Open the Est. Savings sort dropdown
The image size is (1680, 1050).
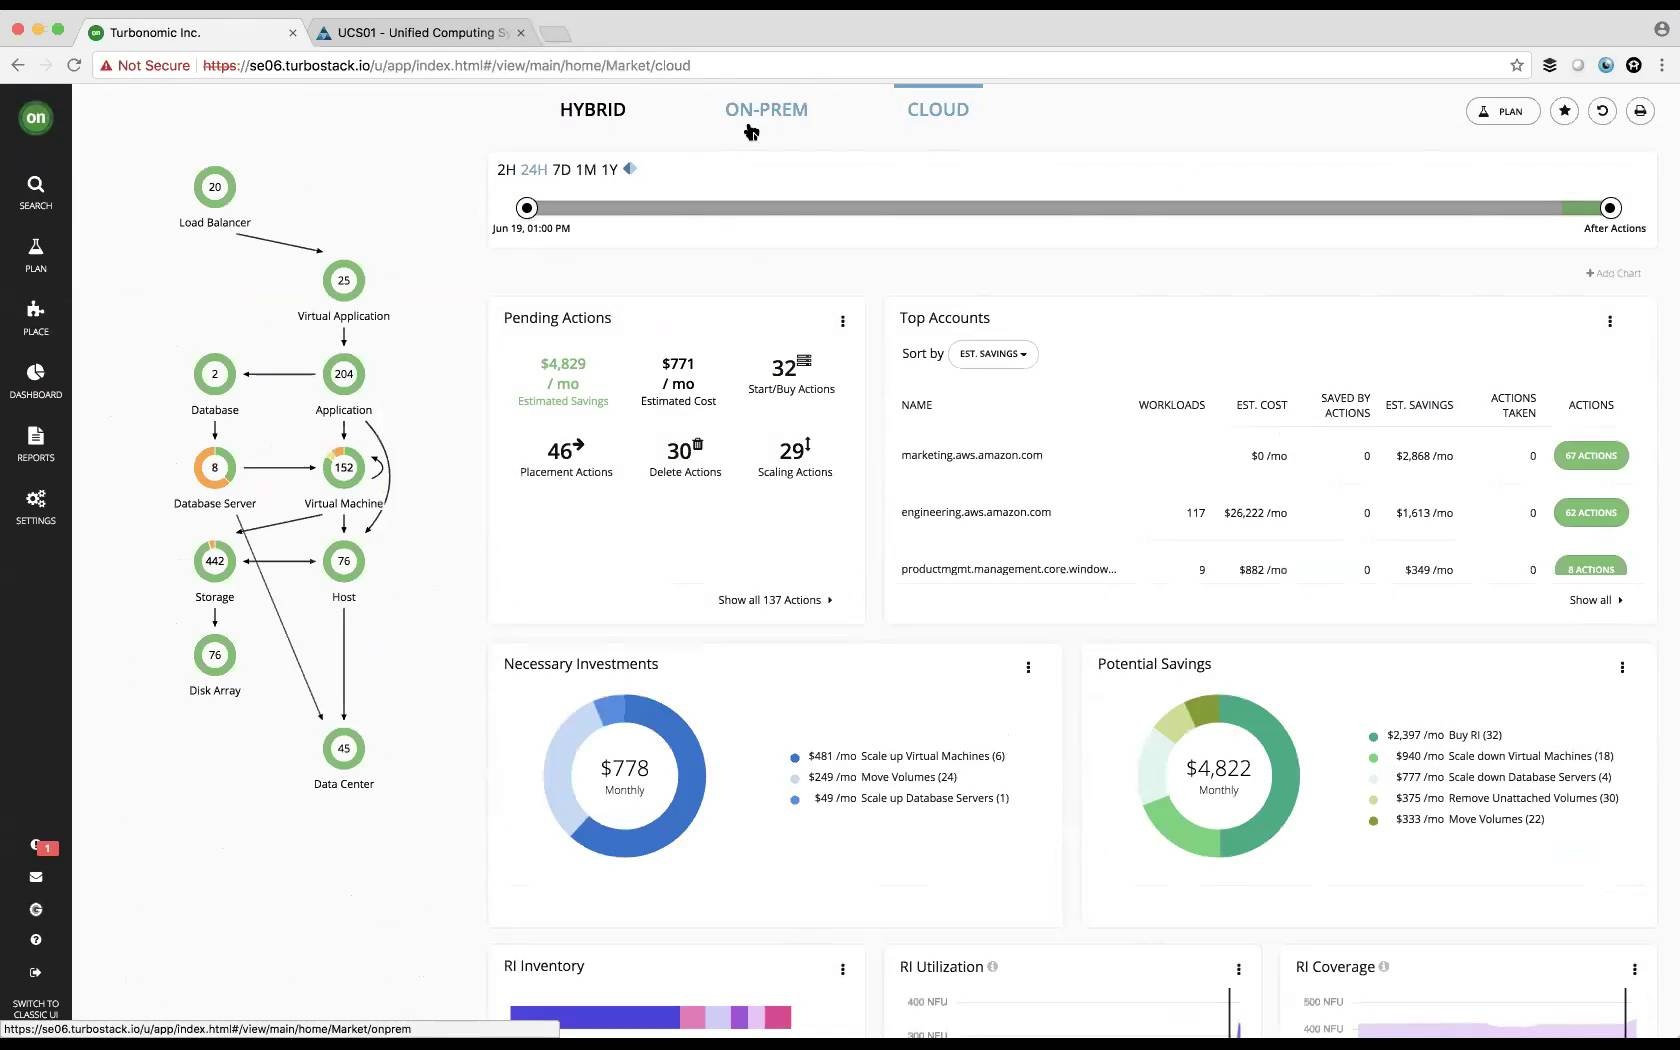[x=993, y=354]
